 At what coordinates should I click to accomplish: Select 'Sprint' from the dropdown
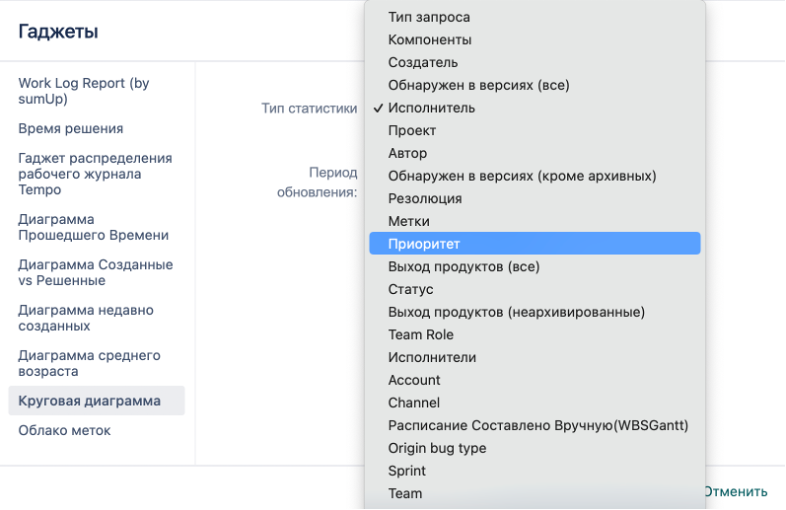tap(407, 471)
